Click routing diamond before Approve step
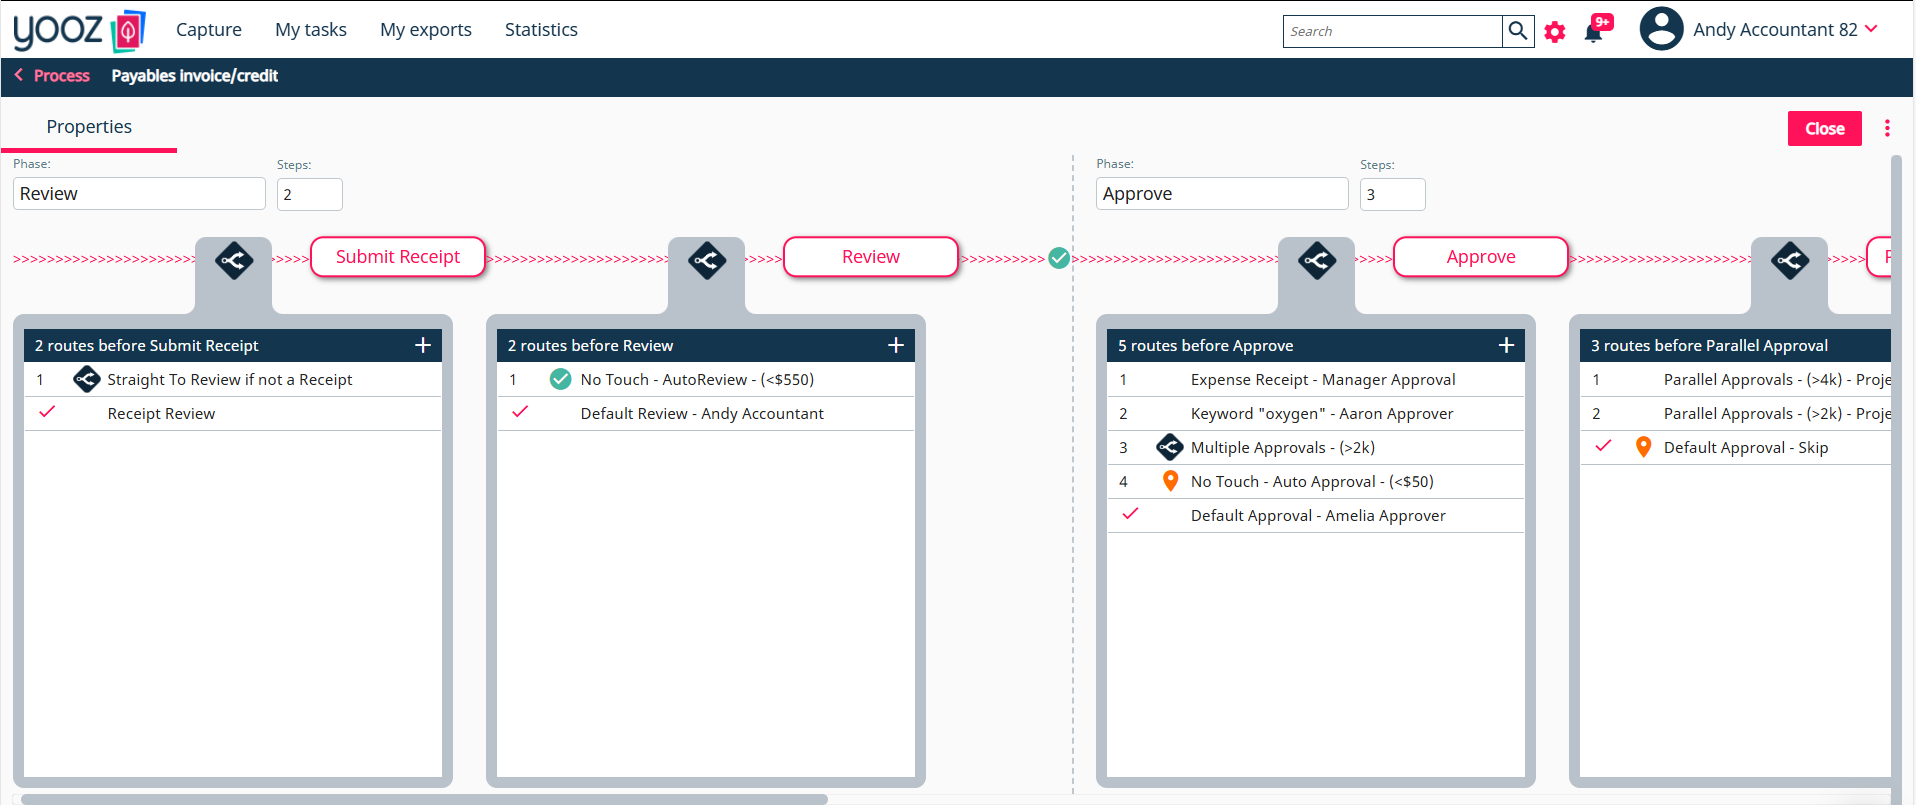The image size is (1916, 805). click(1316, 261)
